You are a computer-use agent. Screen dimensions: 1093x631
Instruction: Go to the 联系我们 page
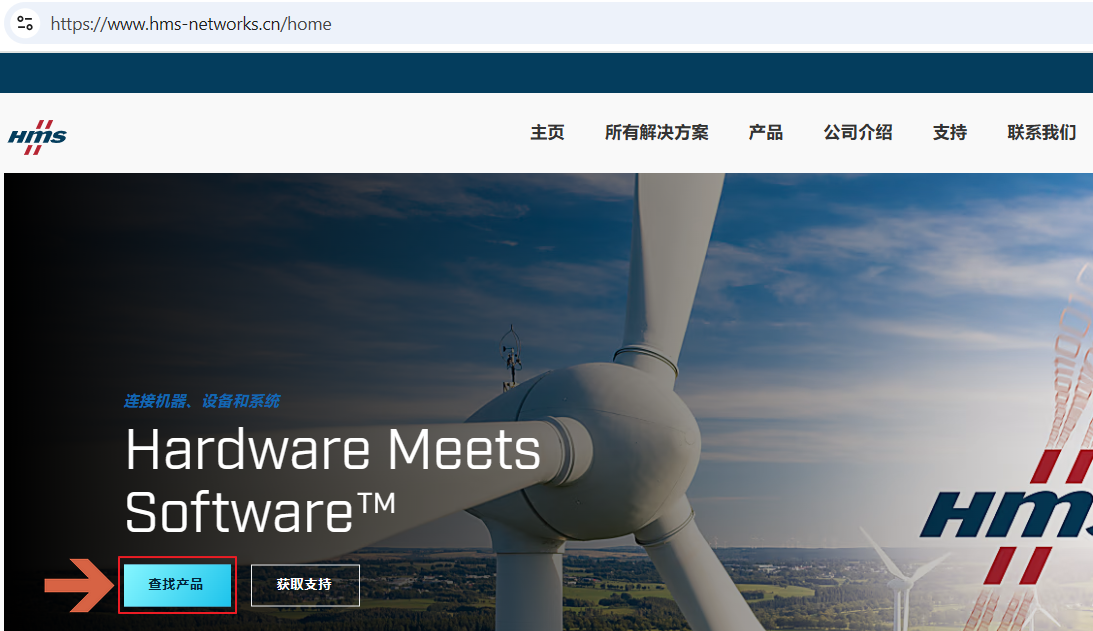coord(1041,132)
